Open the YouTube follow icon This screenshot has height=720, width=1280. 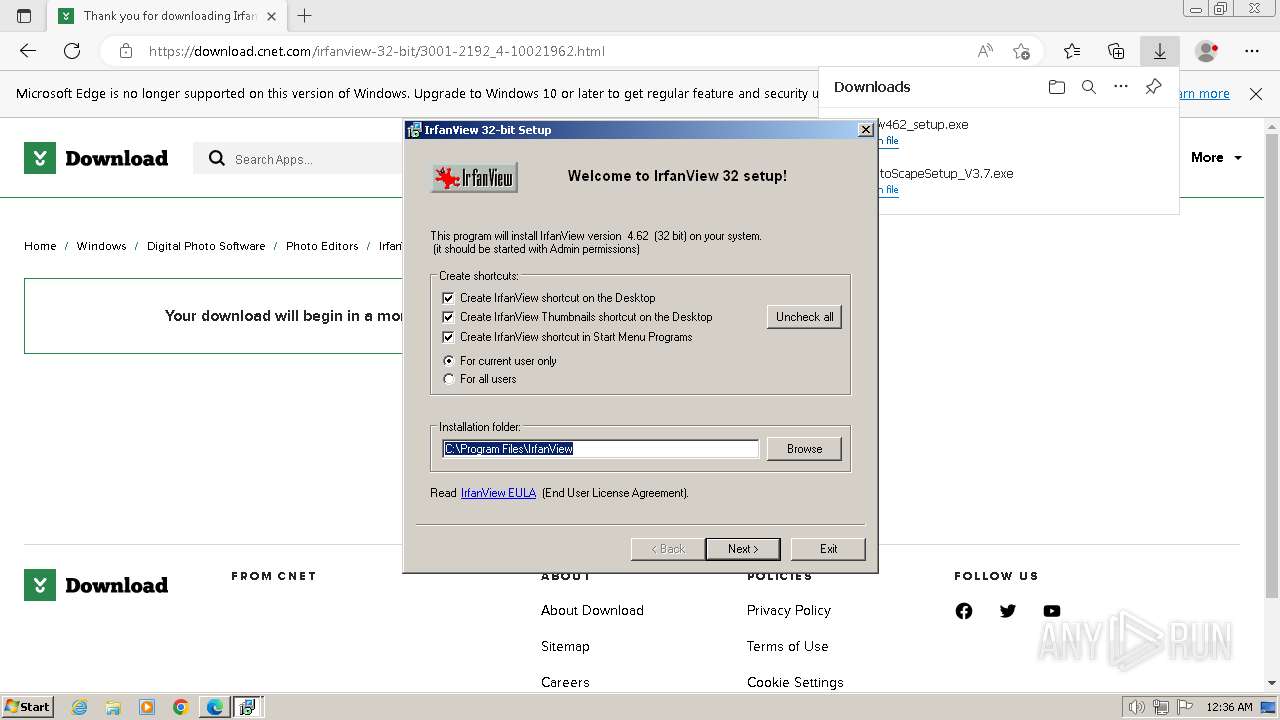(x=1052, y=611)
